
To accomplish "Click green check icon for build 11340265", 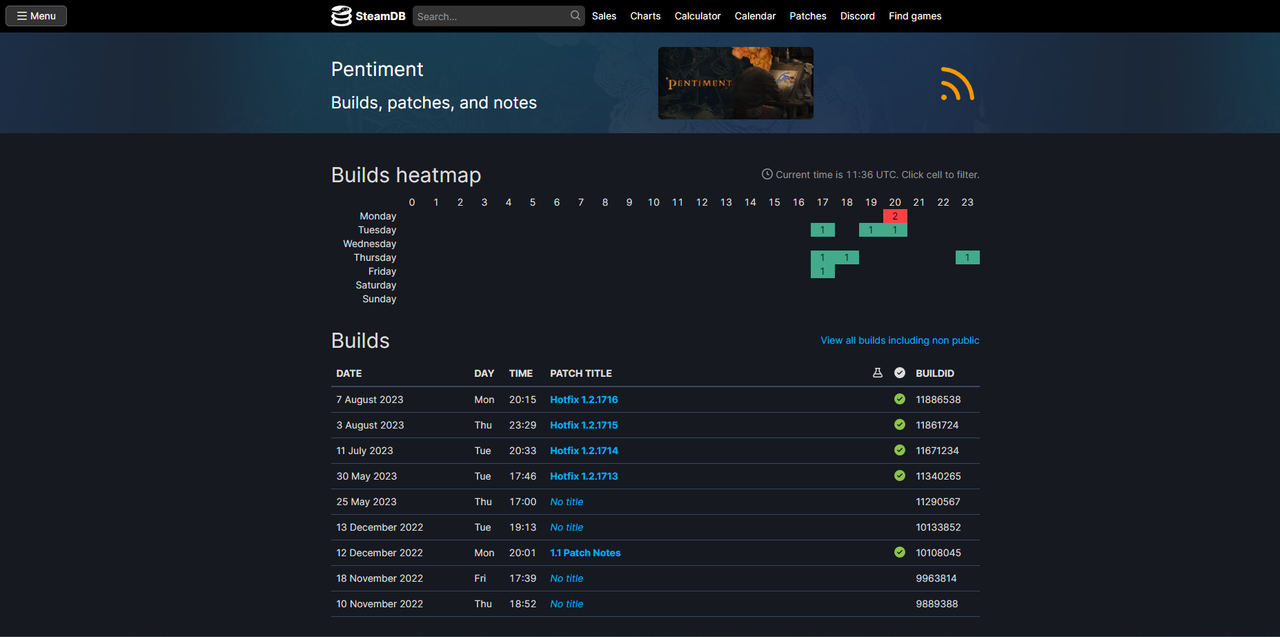I will (900, 476).
